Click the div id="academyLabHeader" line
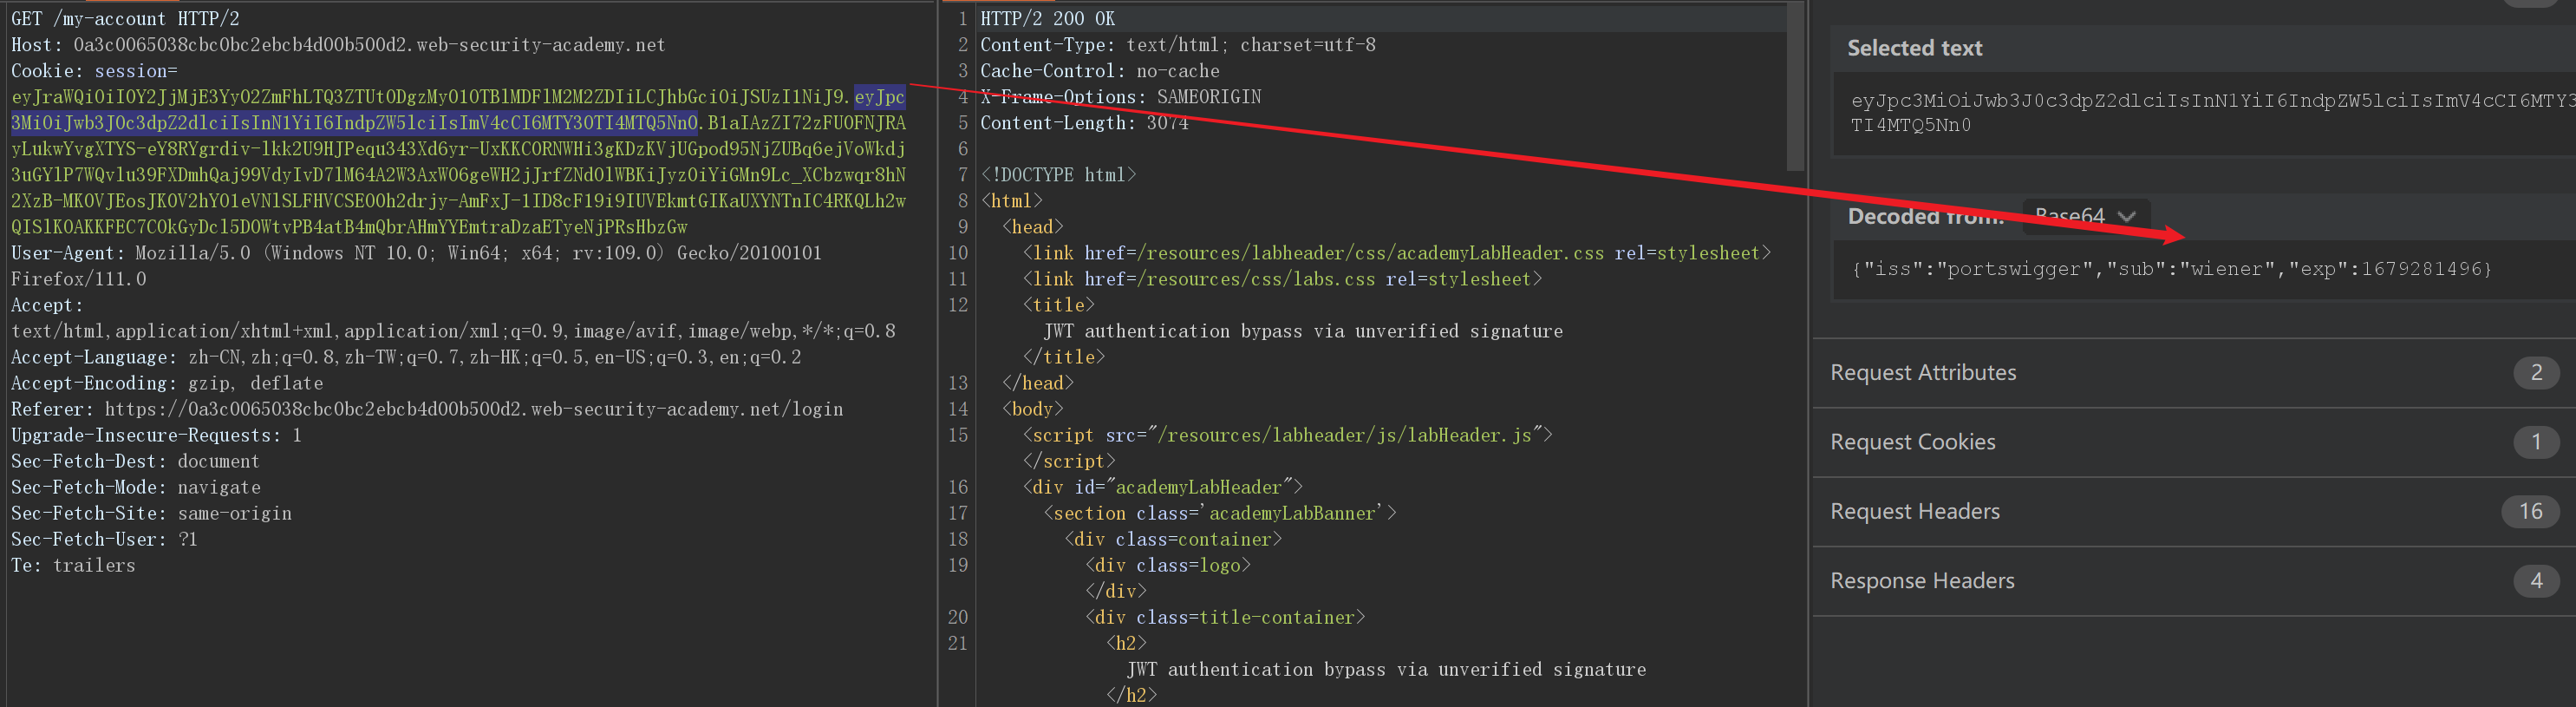Image resolution: width=2576 pixels, height=707 pixels. click(1162, 487)
